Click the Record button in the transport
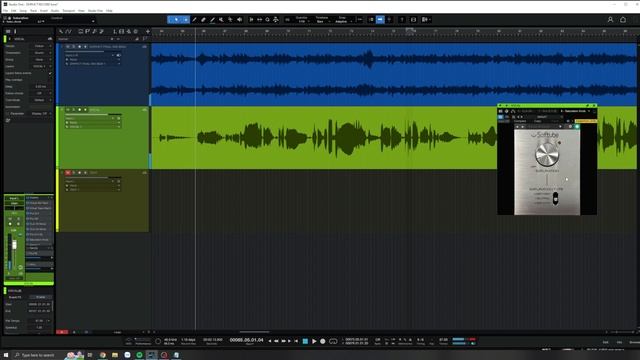Viewport: 640px width, 360px height. (322, 341)
